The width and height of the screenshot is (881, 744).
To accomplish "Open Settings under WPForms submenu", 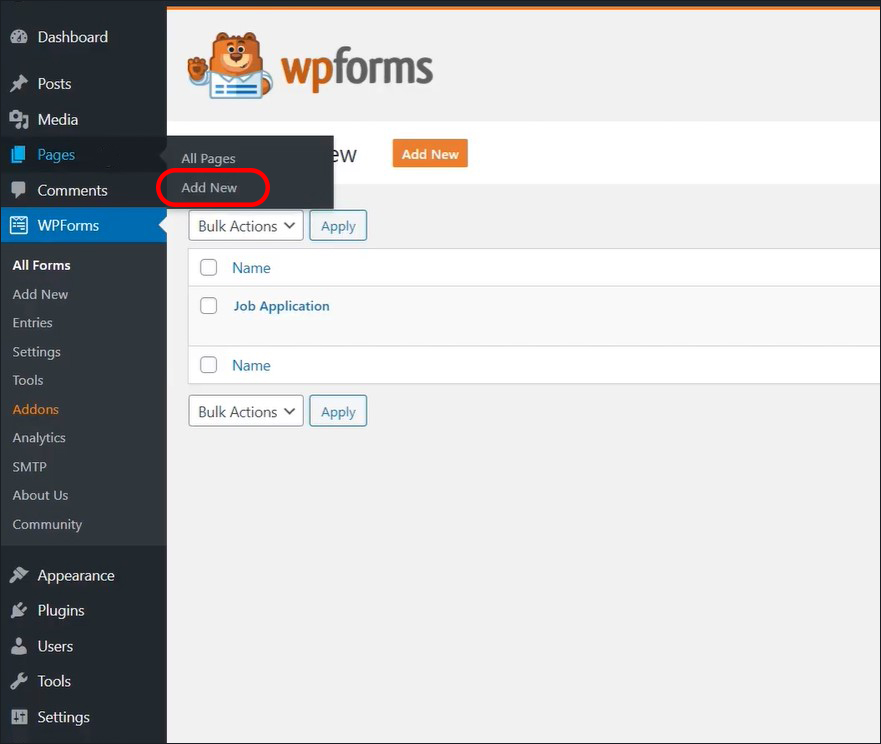I will (x=36, y=352).
